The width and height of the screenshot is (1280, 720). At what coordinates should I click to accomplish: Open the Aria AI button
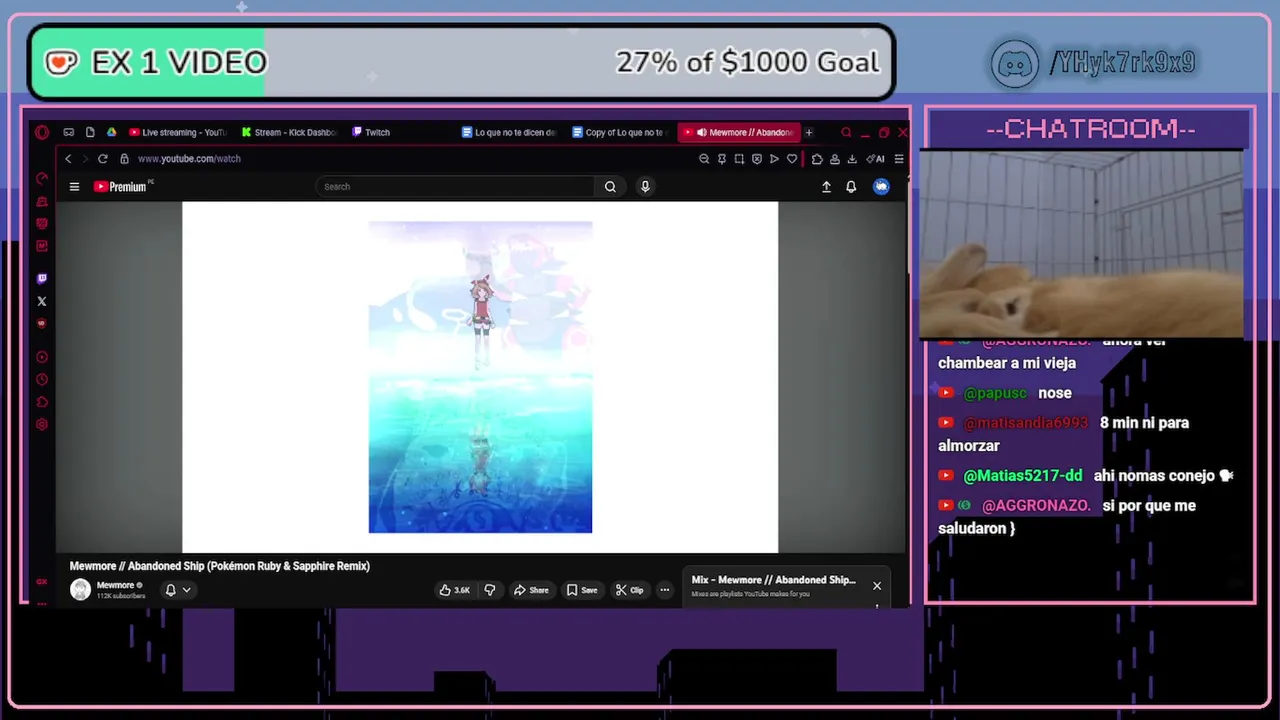[x=876, y=159]
